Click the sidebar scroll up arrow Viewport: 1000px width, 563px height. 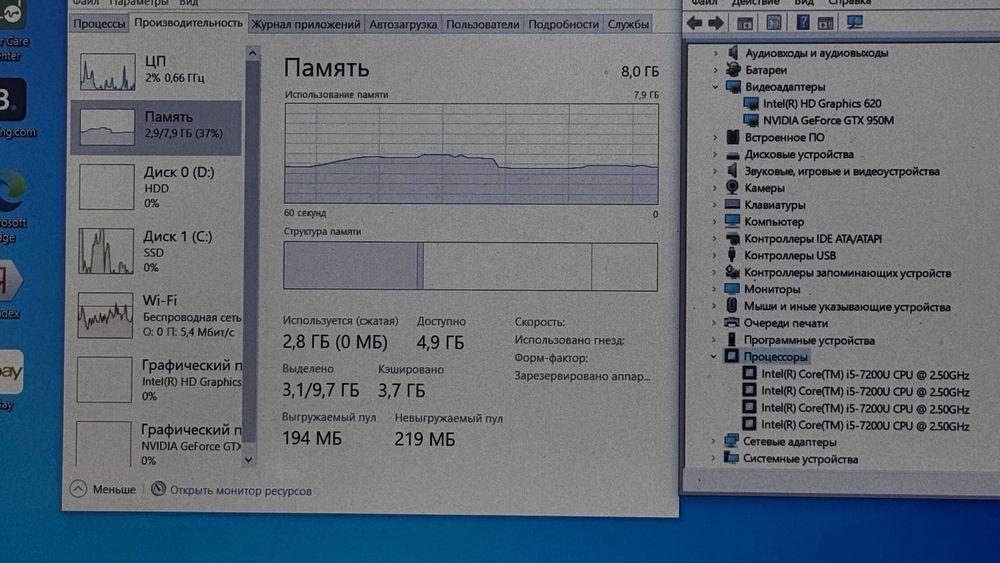(252, 53)
